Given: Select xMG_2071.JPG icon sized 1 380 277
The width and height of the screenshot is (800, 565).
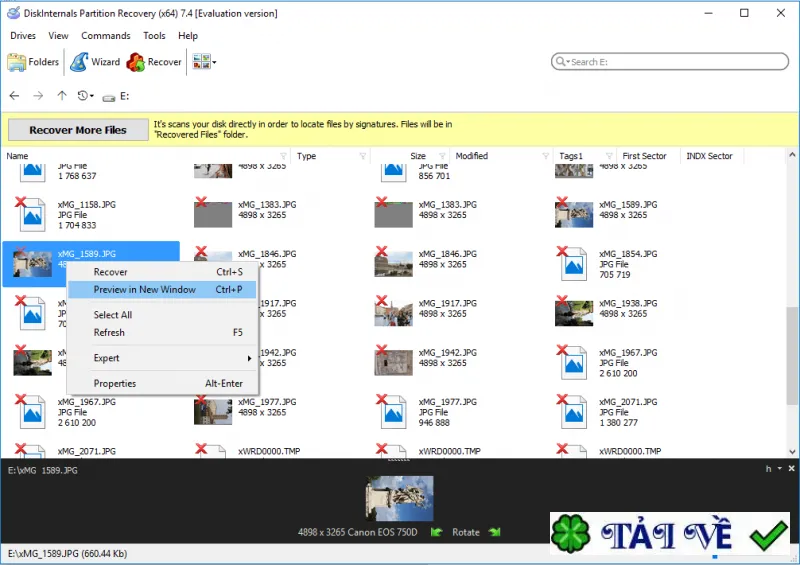Looking at the screenshot, I should (573, 412).
